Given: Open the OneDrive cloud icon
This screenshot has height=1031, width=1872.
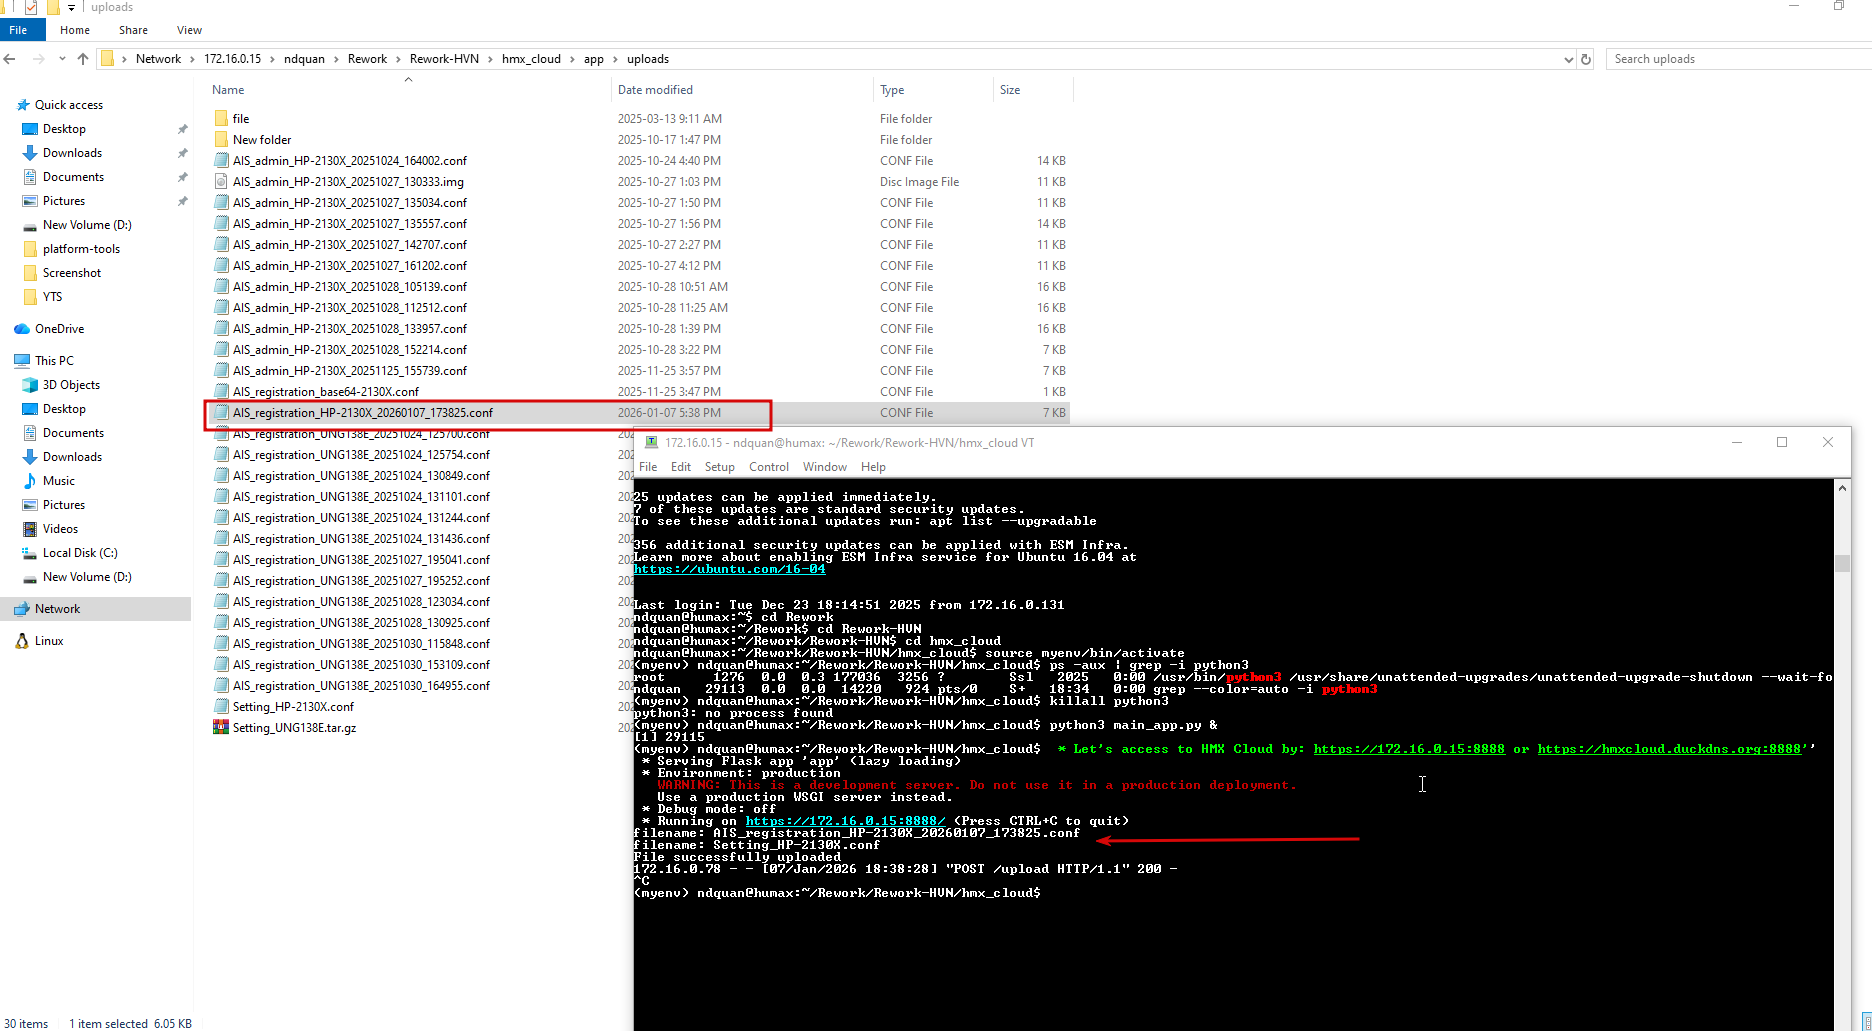Looking at the screenshot, I should (x=22, y=329).
